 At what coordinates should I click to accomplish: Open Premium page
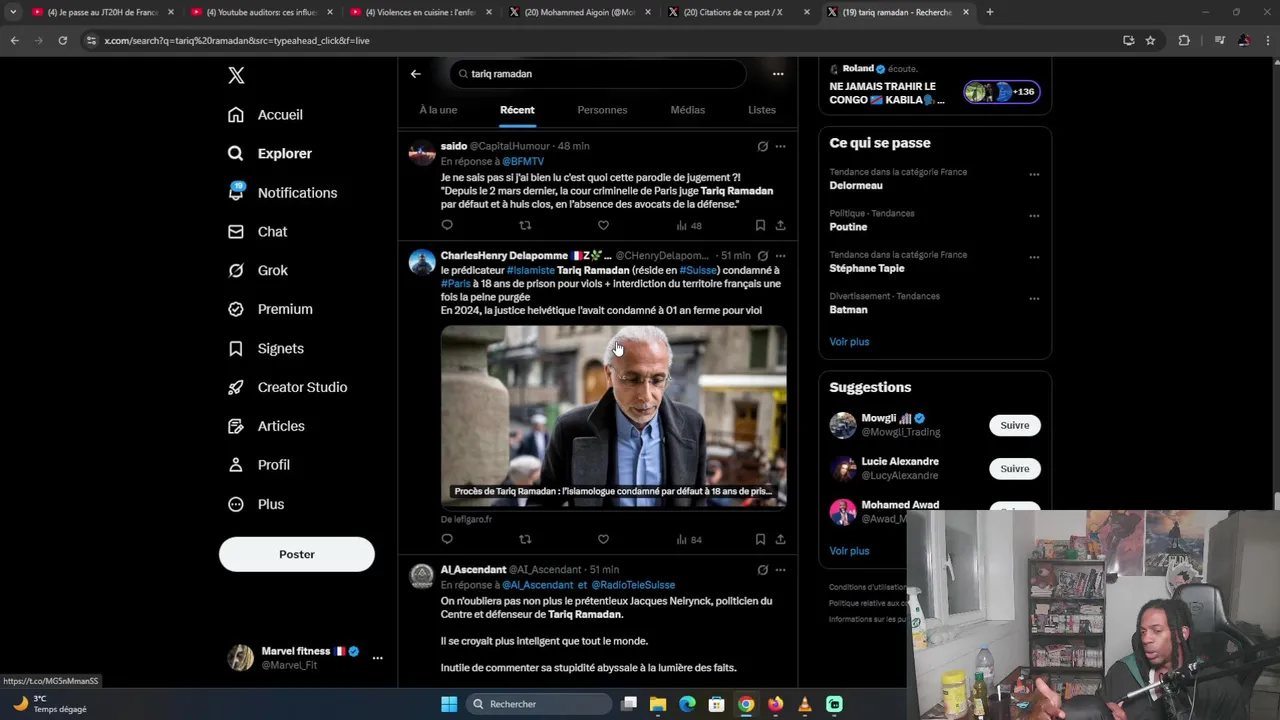270,310
